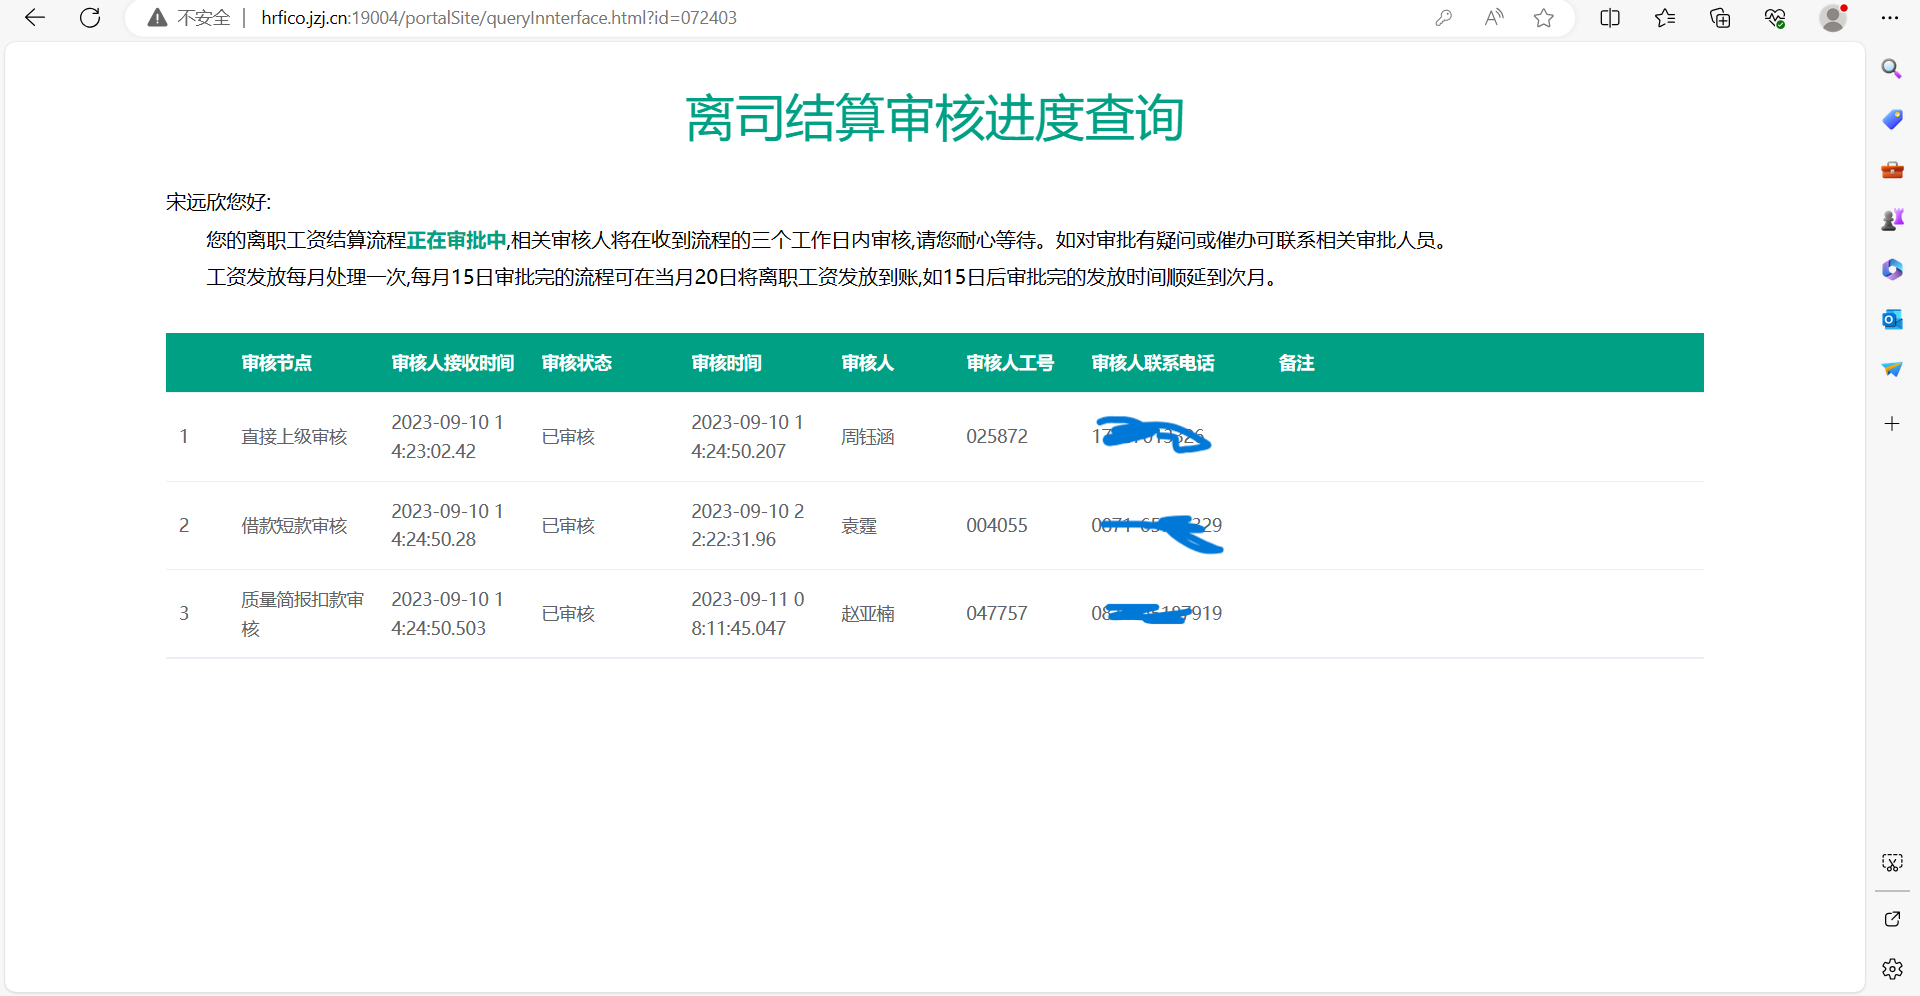Click the greeting 宋远欣您好
Viewport: 1920px width, 996px height.
218,202
